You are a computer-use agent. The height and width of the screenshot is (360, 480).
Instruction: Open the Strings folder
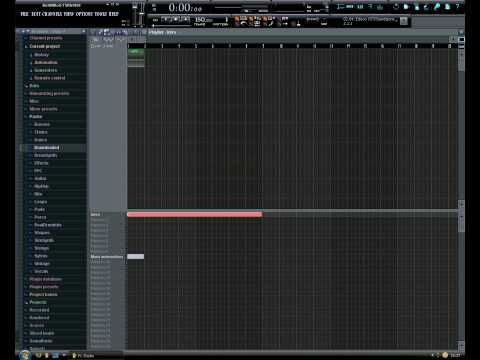coord(42,248)
